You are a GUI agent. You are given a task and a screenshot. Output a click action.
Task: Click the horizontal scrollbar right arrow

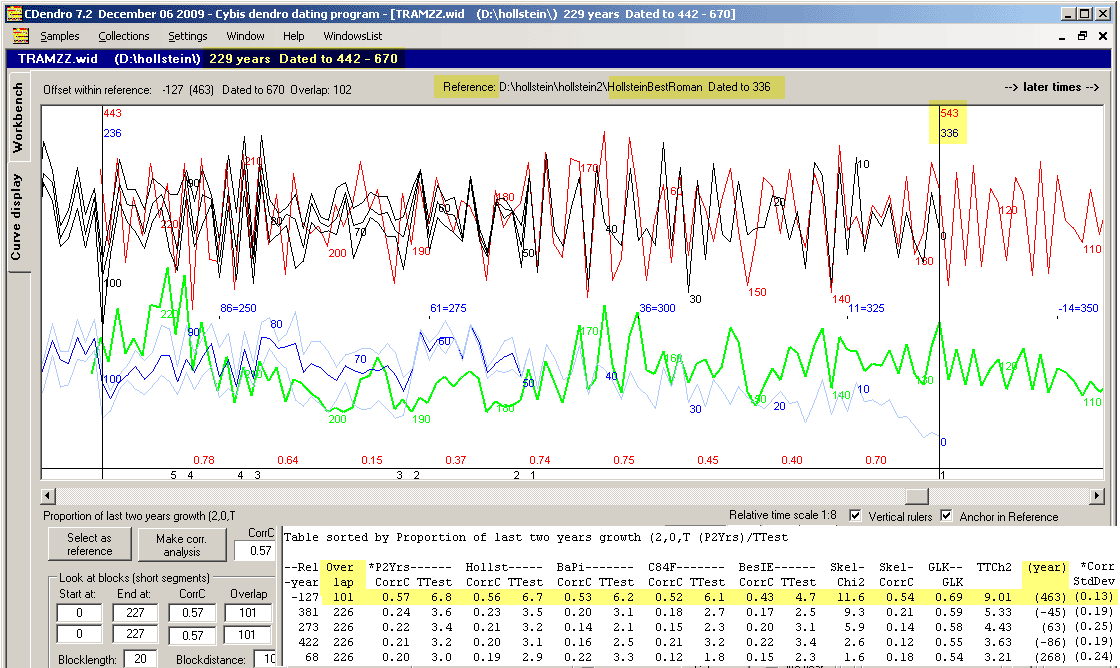(x=1097, y=496)
